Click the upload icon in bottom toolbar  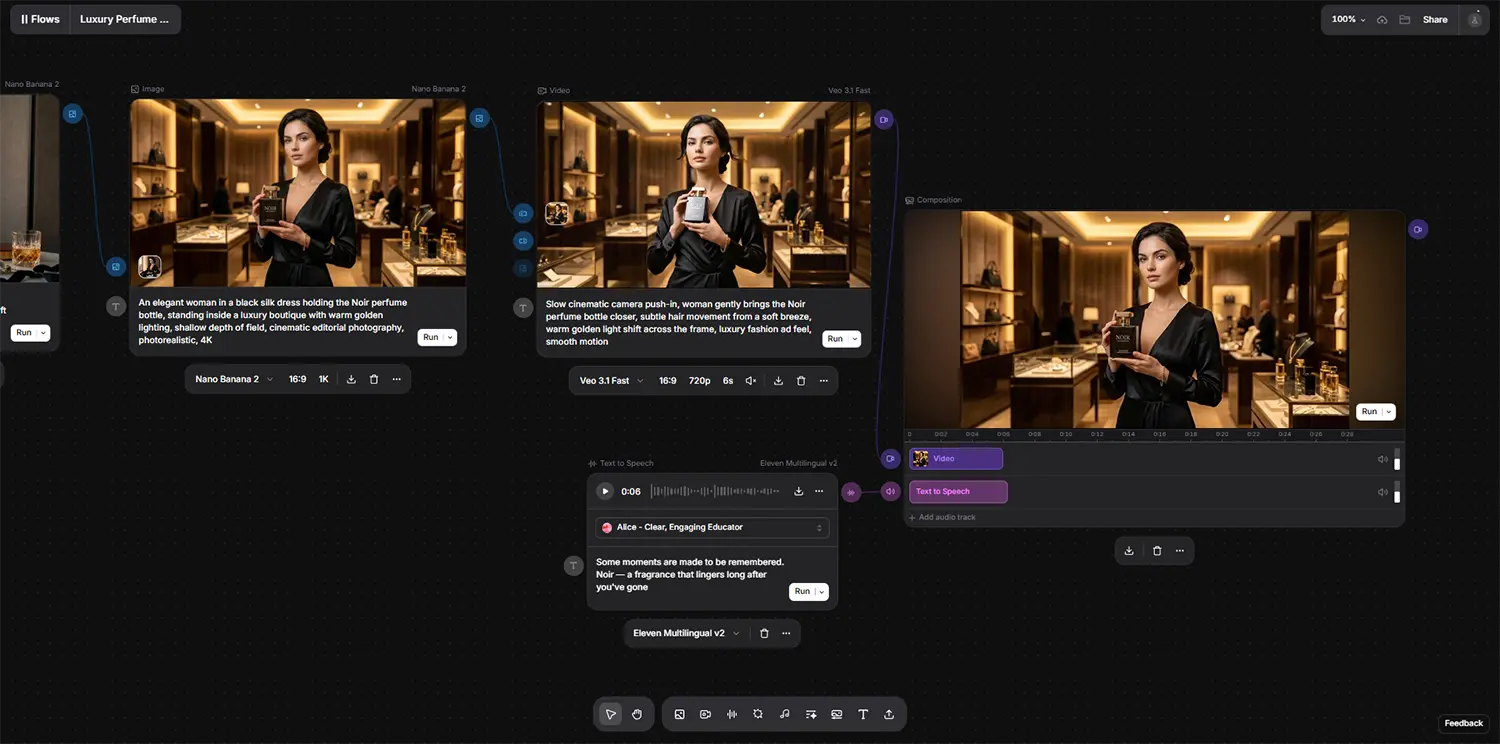click(x=889, y=714)
